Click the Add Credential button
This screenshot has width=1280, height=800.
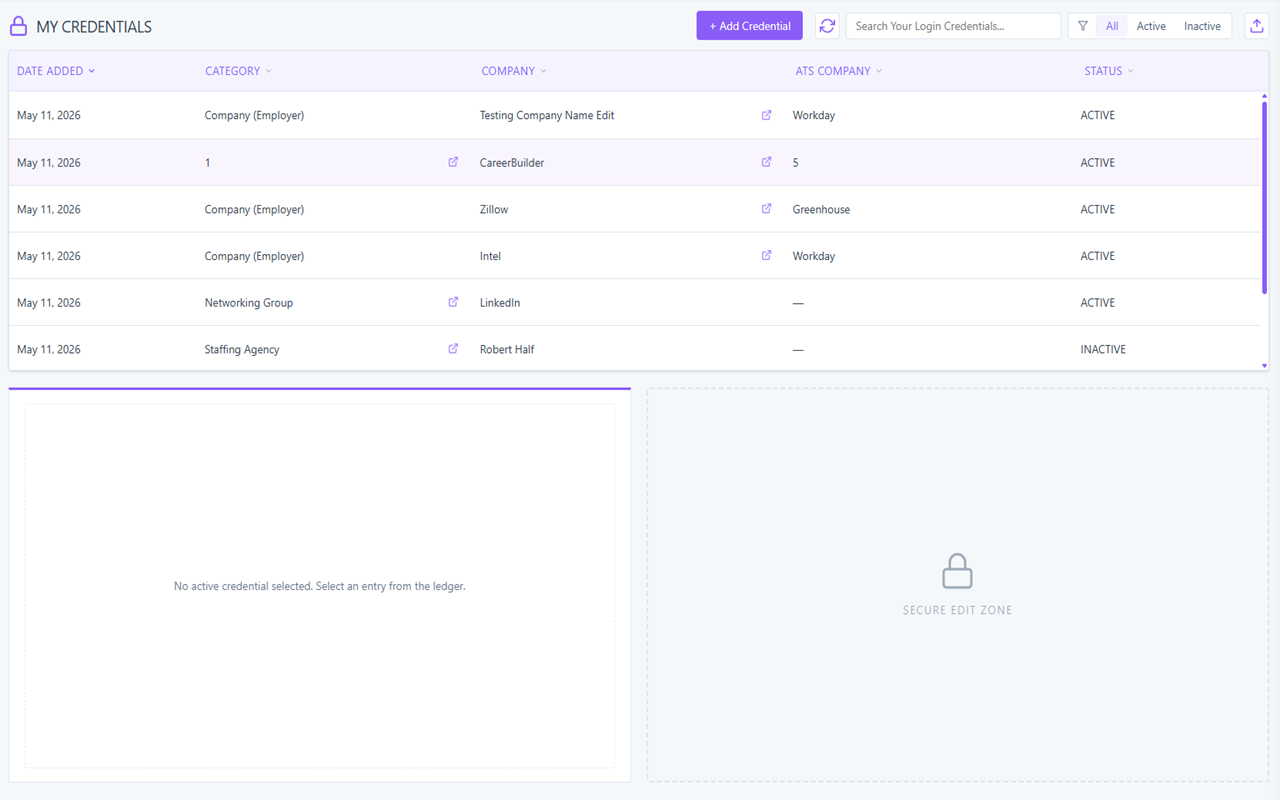749,26
